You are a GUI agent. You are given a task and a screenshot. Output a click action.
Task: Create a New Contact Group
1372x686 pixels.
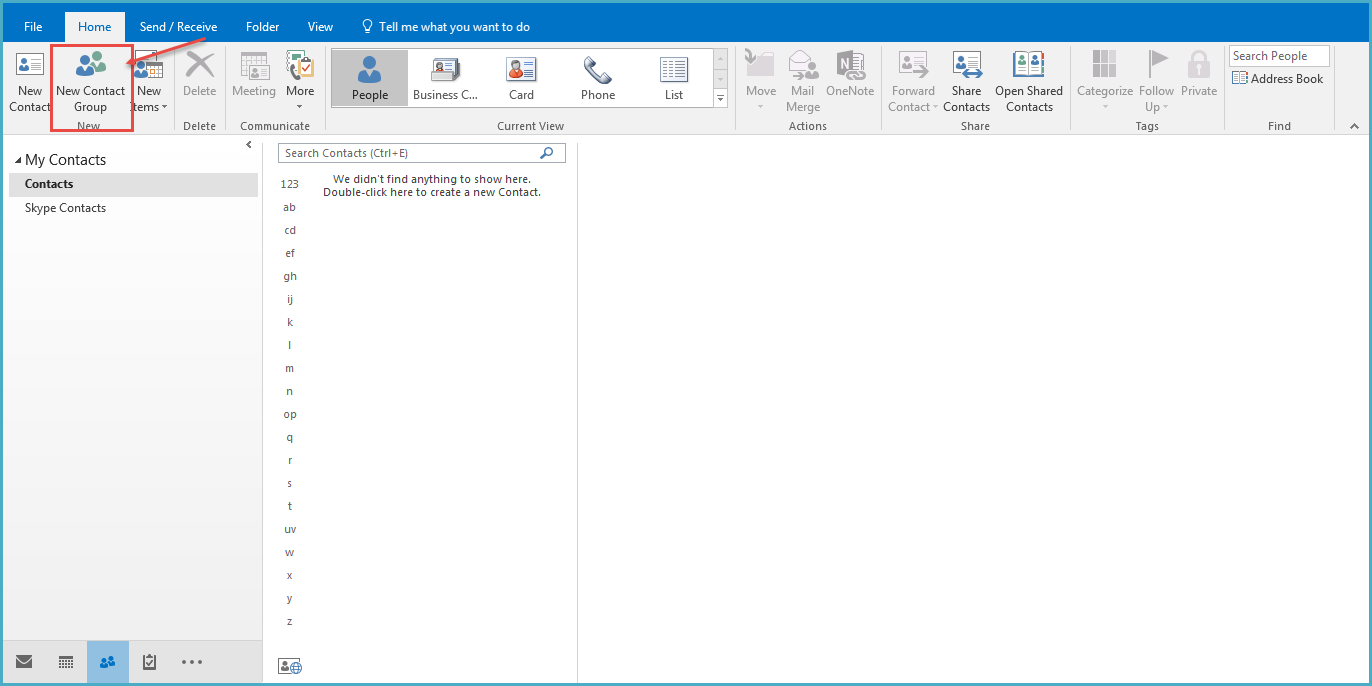point(90,82)
